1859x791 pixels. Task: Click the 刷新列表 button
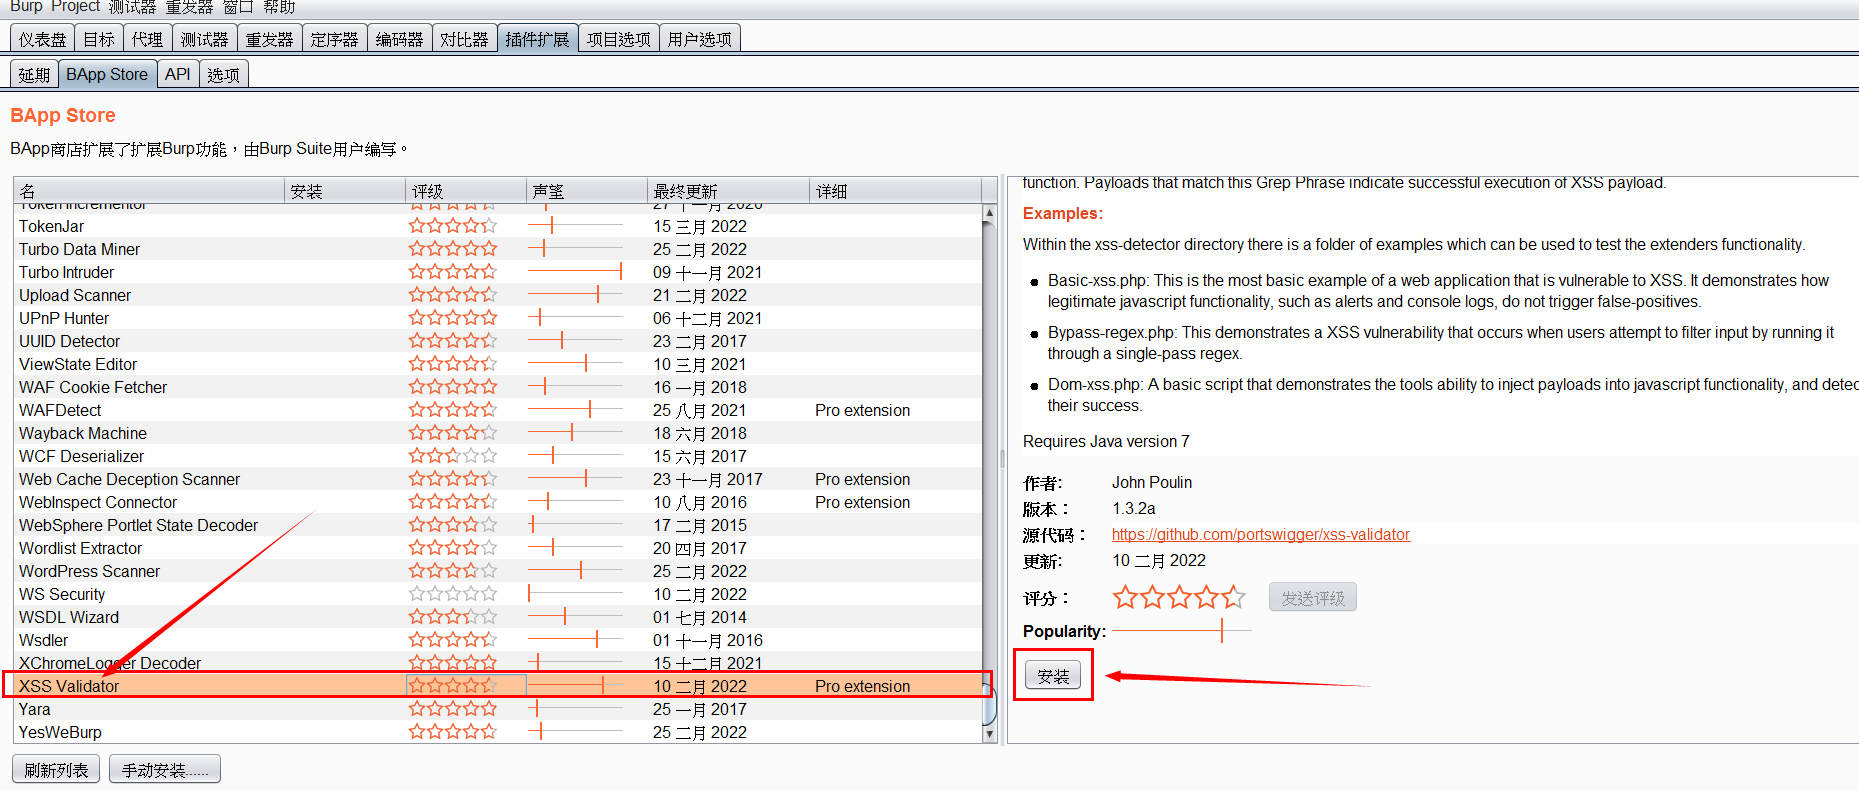pyautogui.click(x=56, y=770)
